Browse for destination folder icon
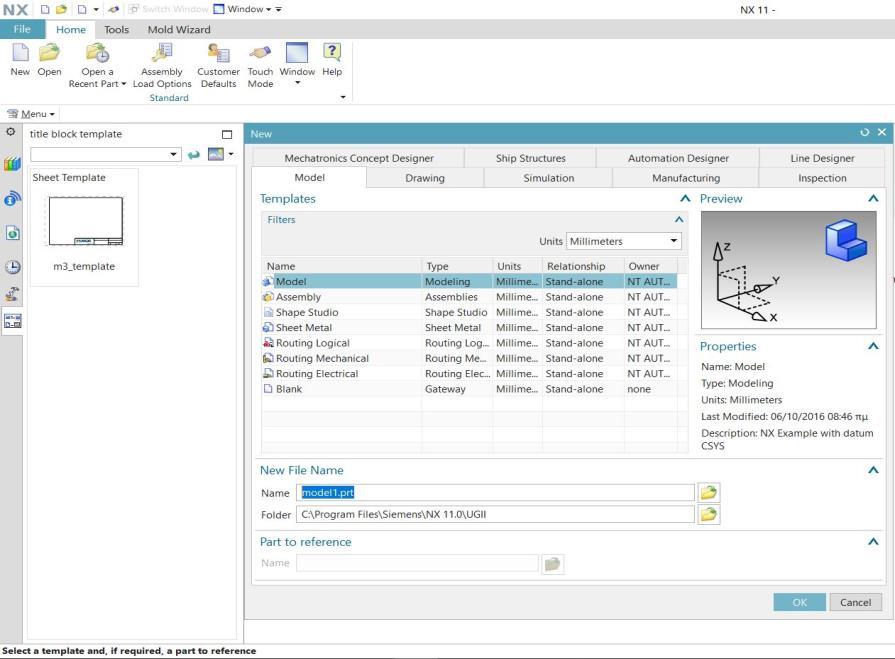 708,515
